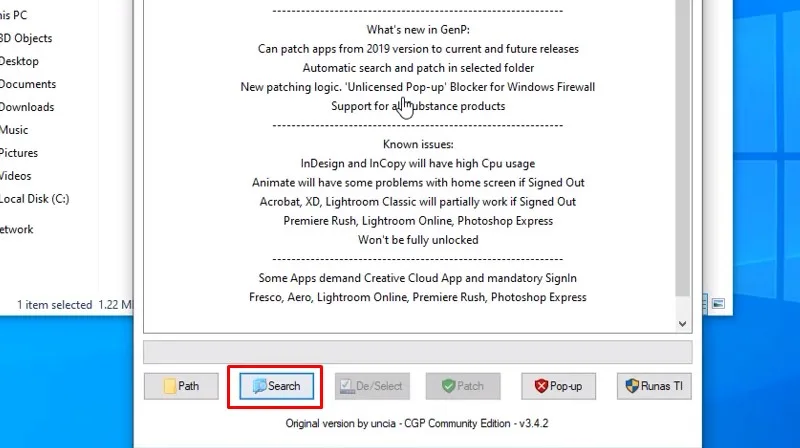Click the Patch button with green shield

463,386
